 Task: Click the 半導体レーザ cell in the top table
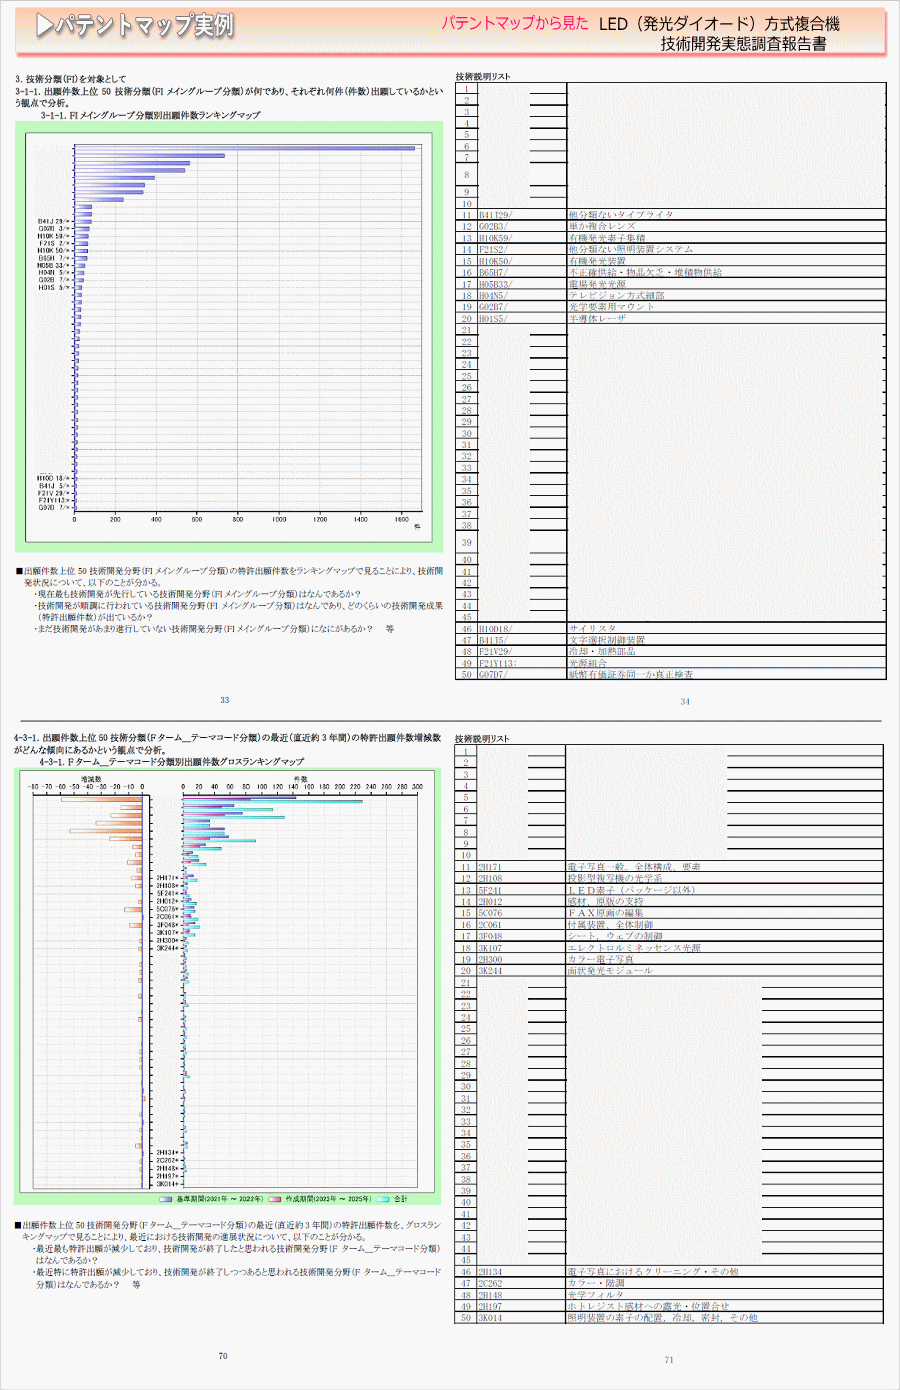[597, 319]
